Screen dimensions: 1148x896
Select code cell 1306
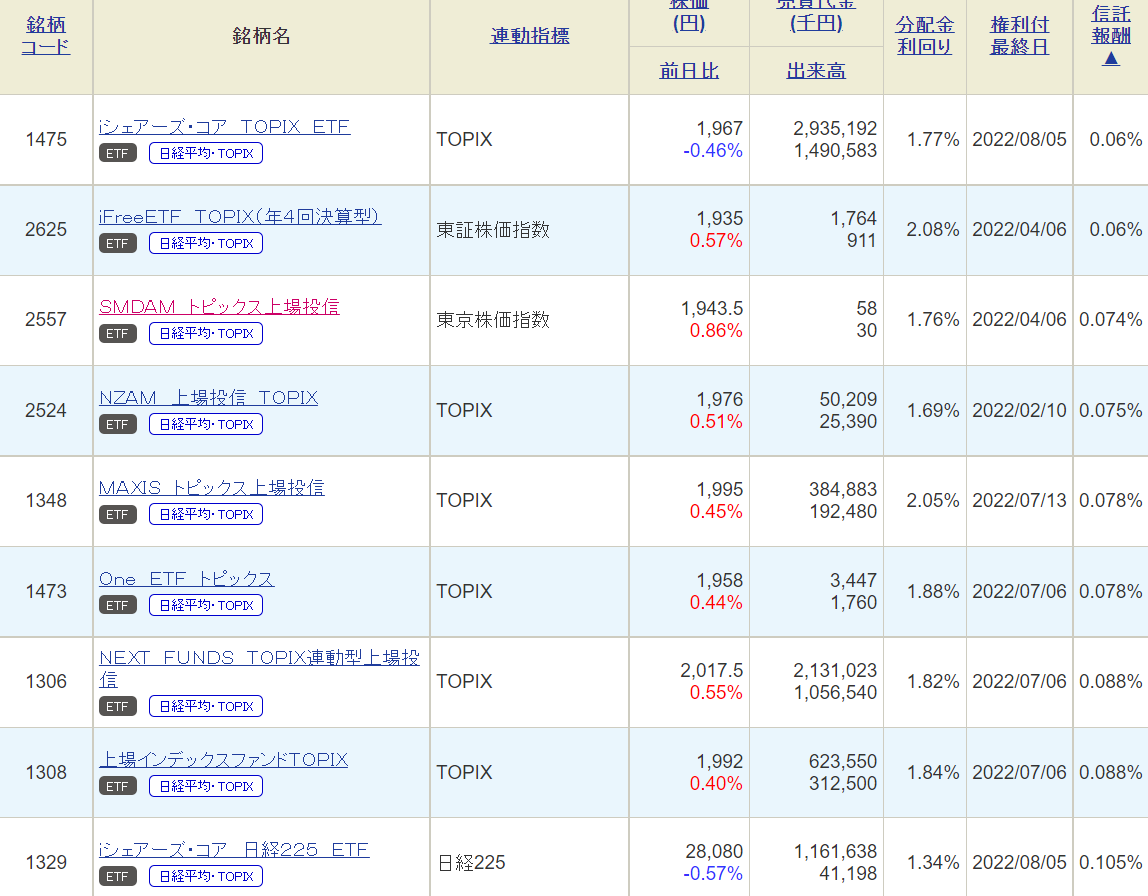(x=46, y=681)
